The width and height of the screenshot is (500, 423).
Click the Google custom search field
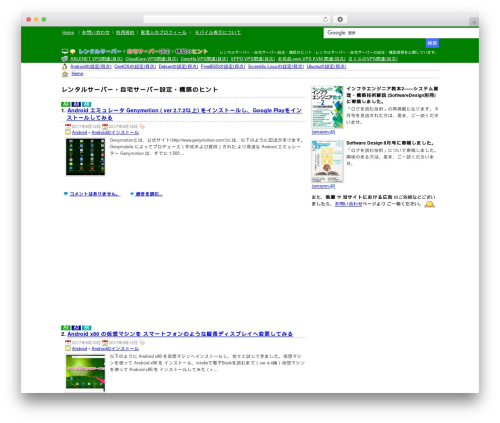[401, 33]
